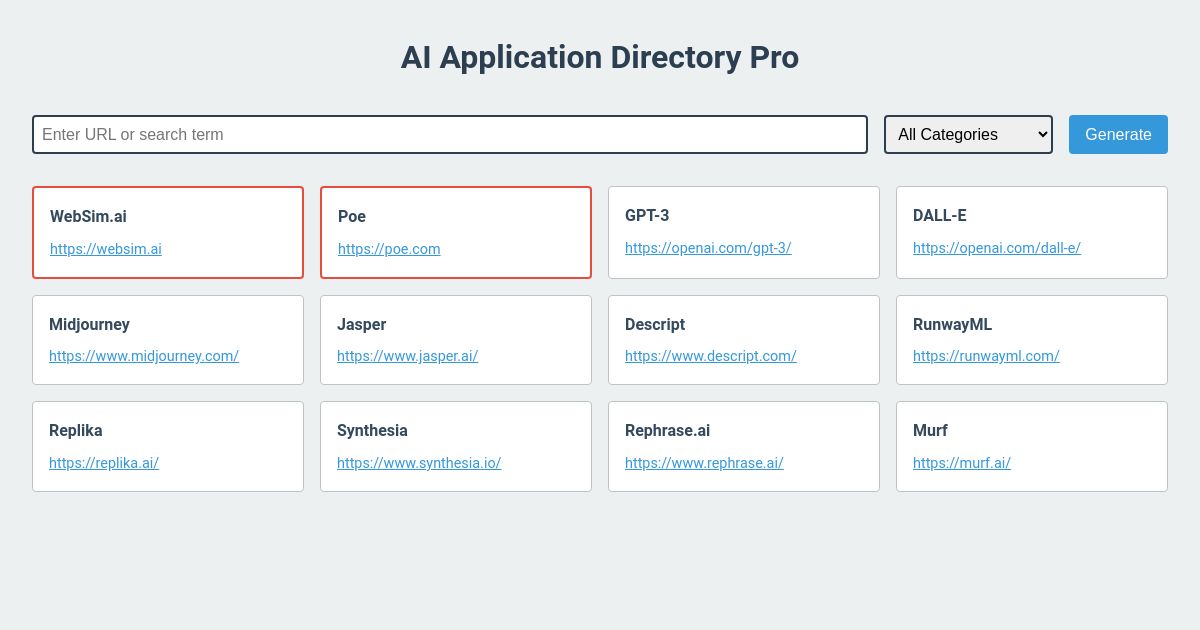Click the Generate button
Viewport: 1200px width, 630px height.
1118,134
